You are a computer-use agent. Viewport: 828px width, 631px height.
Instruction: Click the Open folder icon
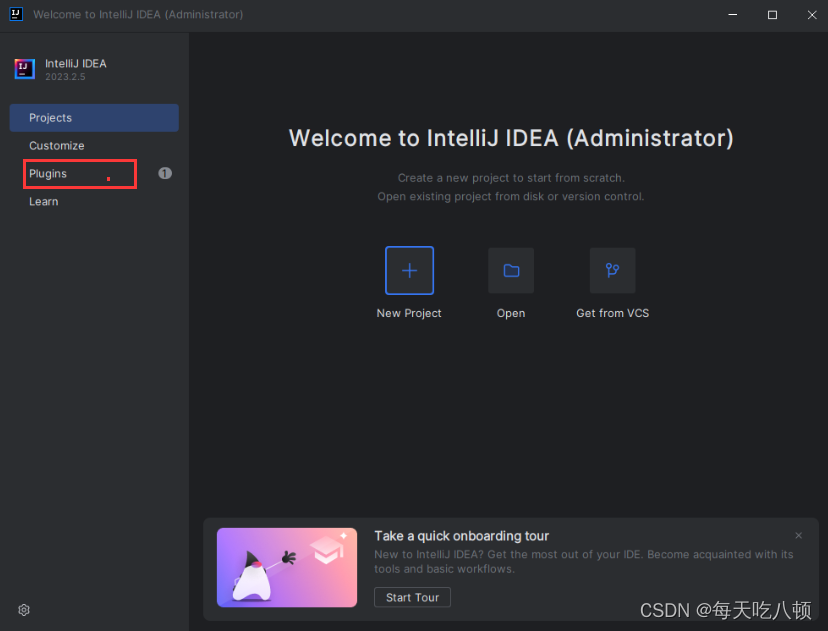pyautogui.click(x=511, y=270)
